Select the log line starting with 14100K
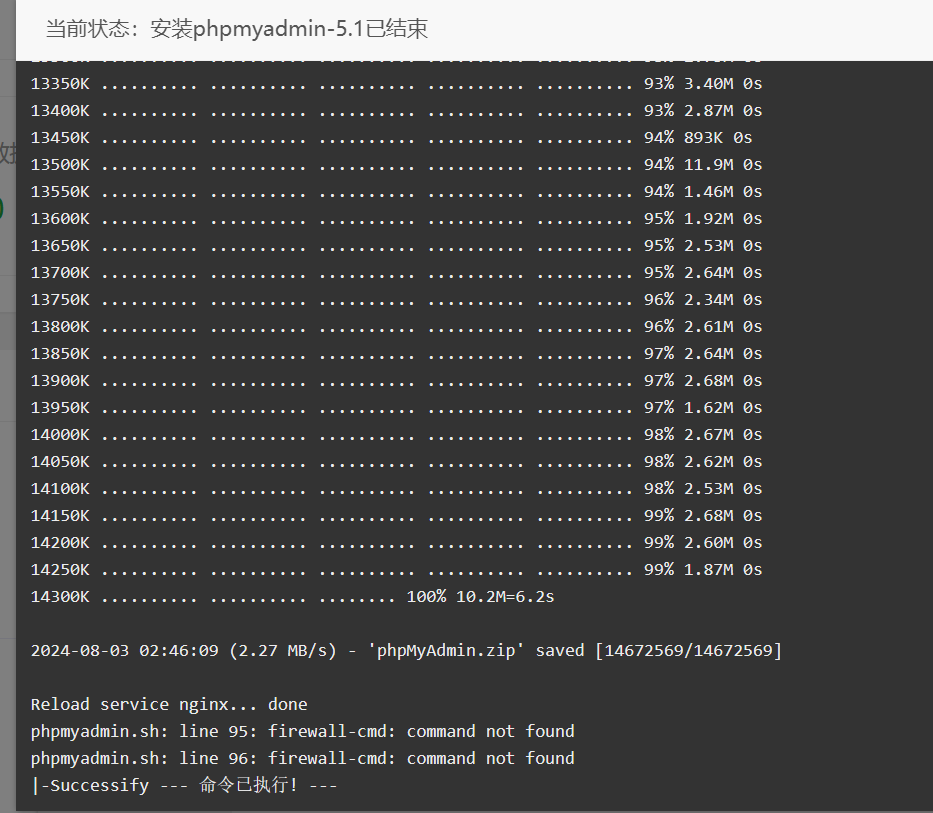 [x=396, y=489]
